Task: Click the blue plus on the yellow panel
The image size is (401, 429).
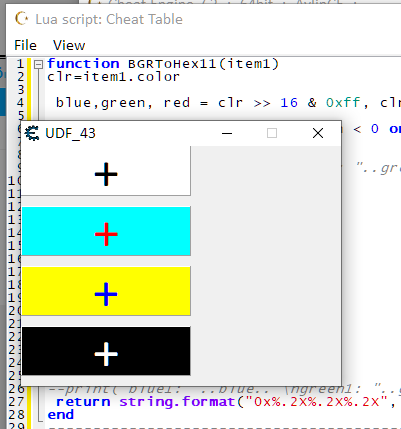Action: pos(106,294)
